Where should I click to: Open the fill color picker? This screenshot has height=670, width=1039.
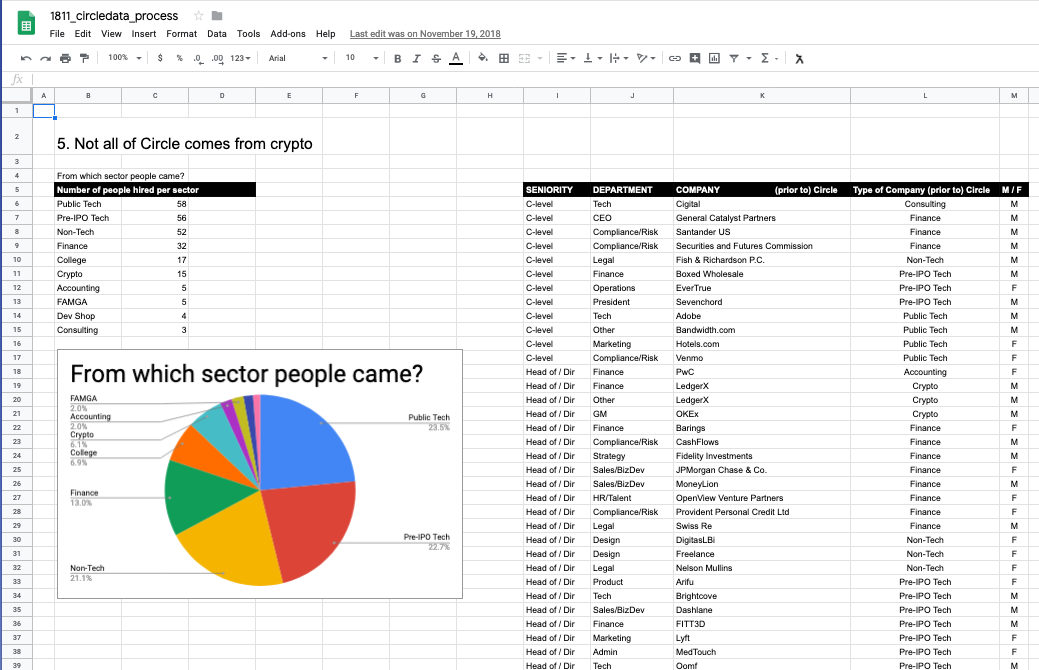[x=483, y=58]
